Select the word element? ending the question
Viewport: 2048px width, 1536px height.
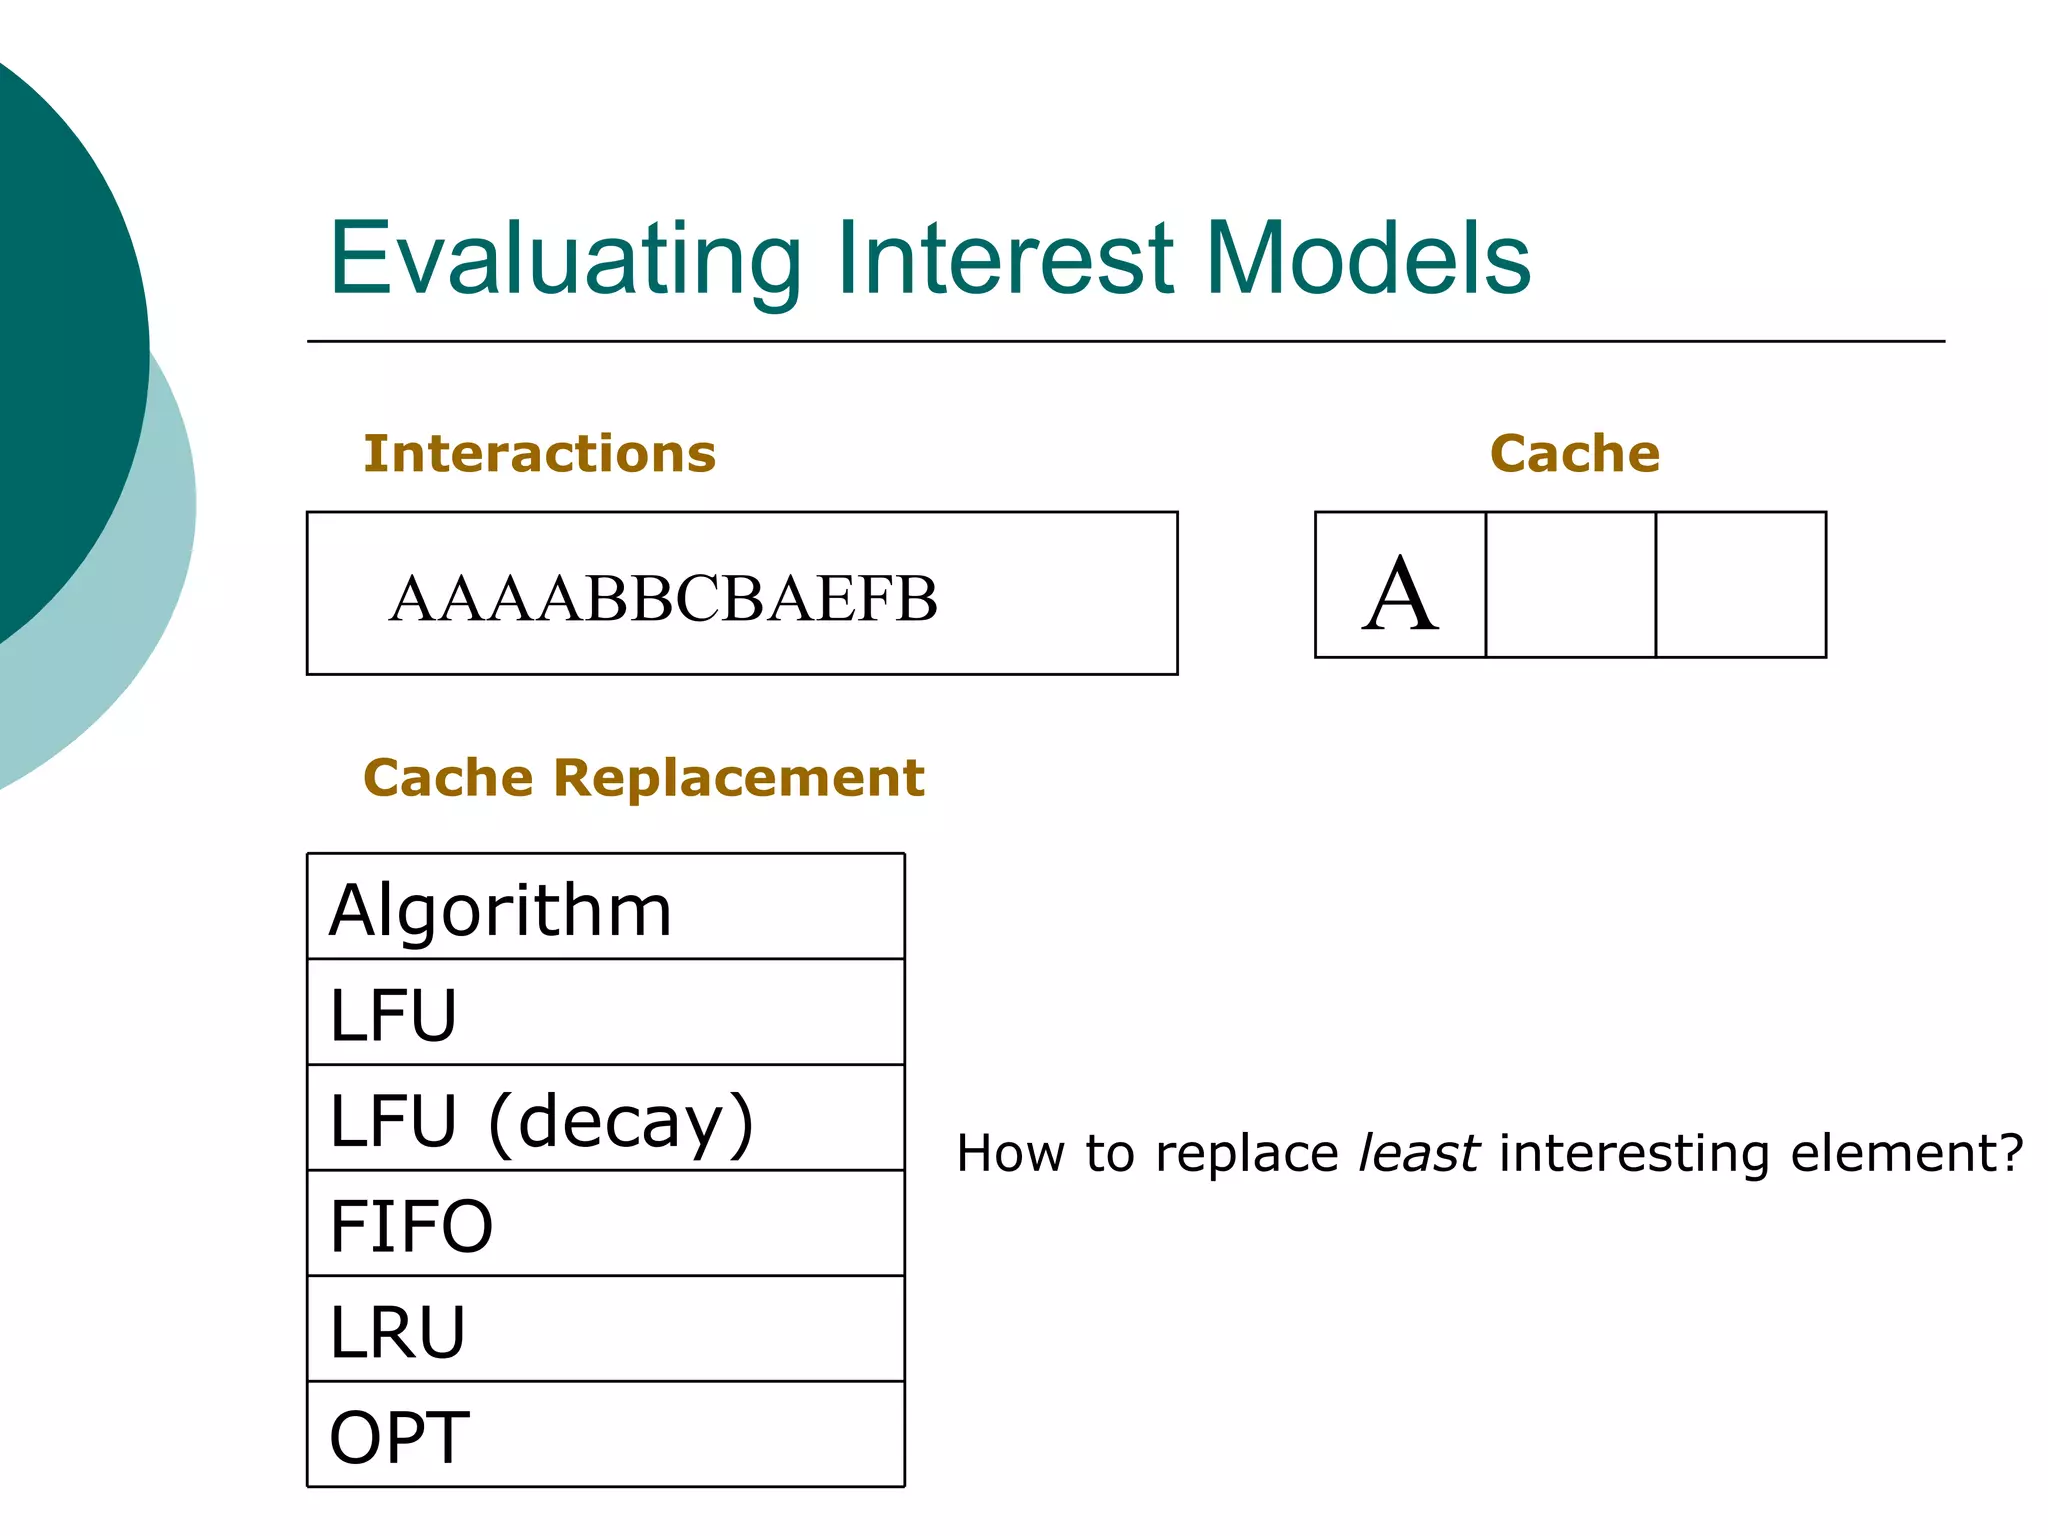[1906, 1153]
